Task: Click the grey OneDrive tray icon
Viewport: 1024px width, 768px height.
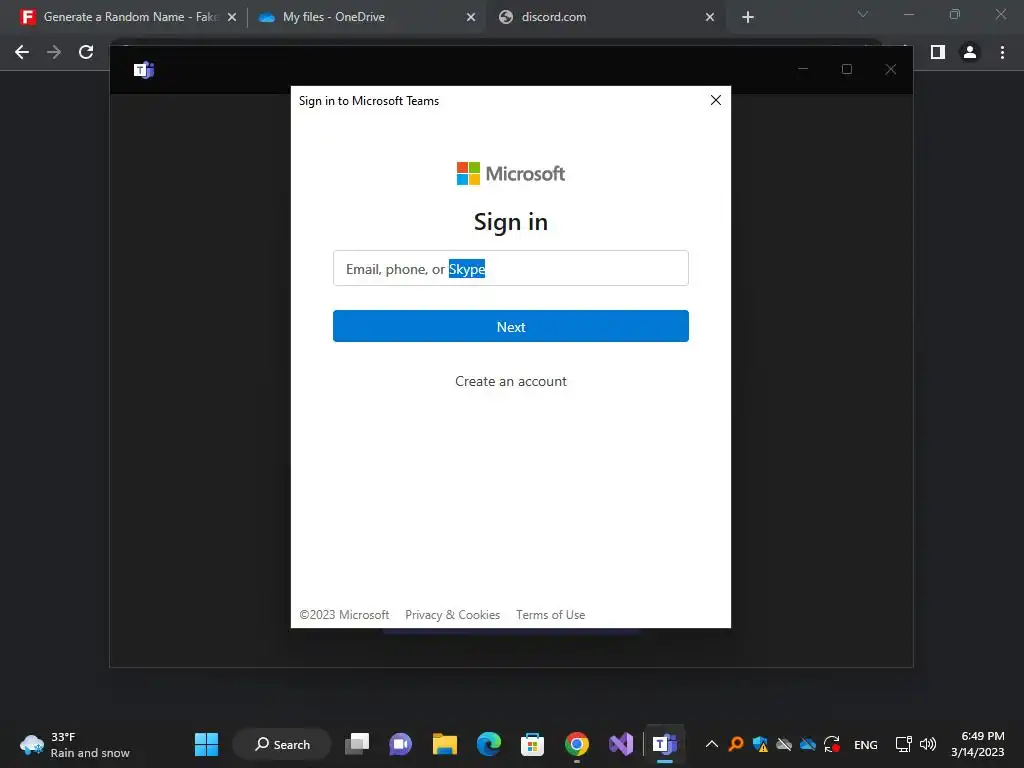Action: 784,744
